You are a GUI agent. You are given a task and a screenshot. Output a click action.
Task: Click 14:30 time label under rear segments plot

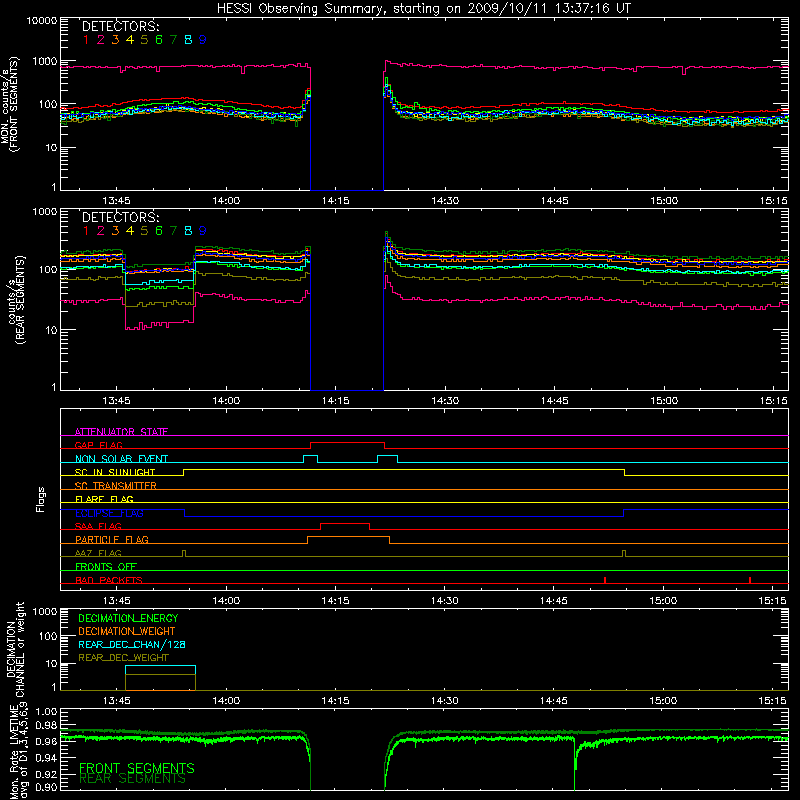[x=445, y=401]
